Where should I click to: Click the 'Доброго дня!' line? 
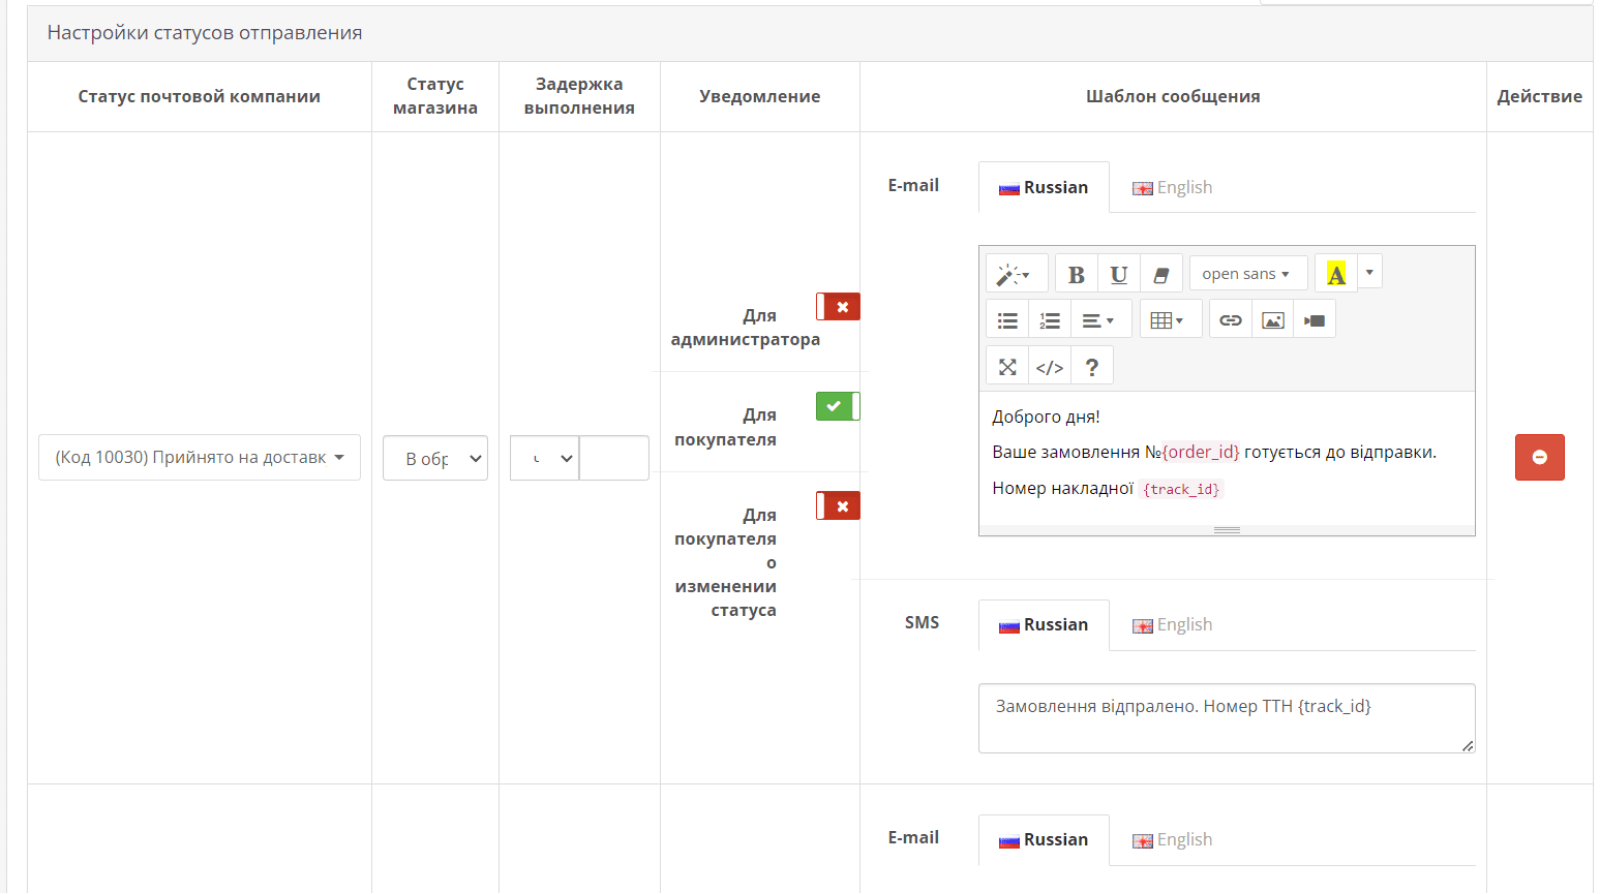1045,417
